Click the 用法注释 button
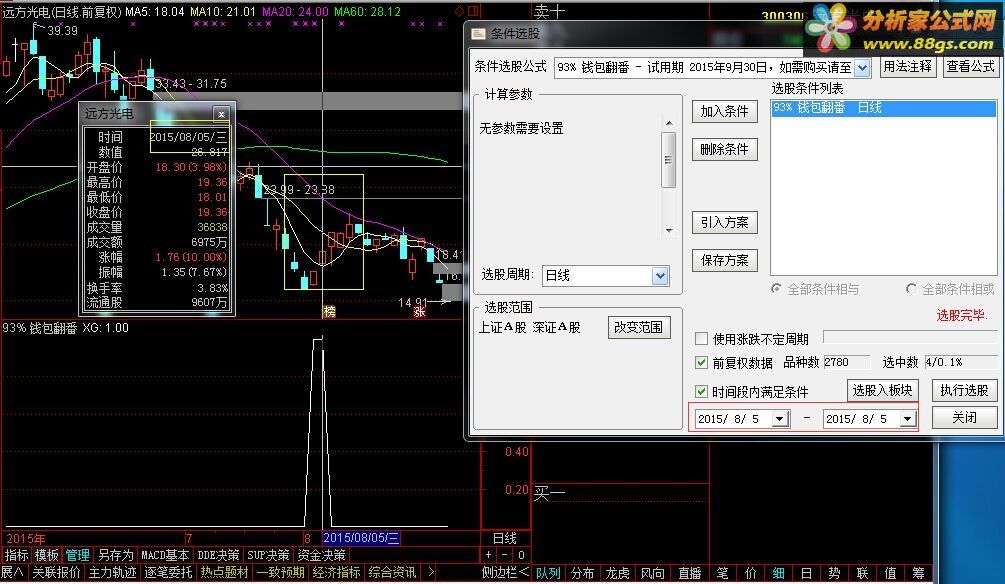This screenshot has width=1005, height=584. 907,67
